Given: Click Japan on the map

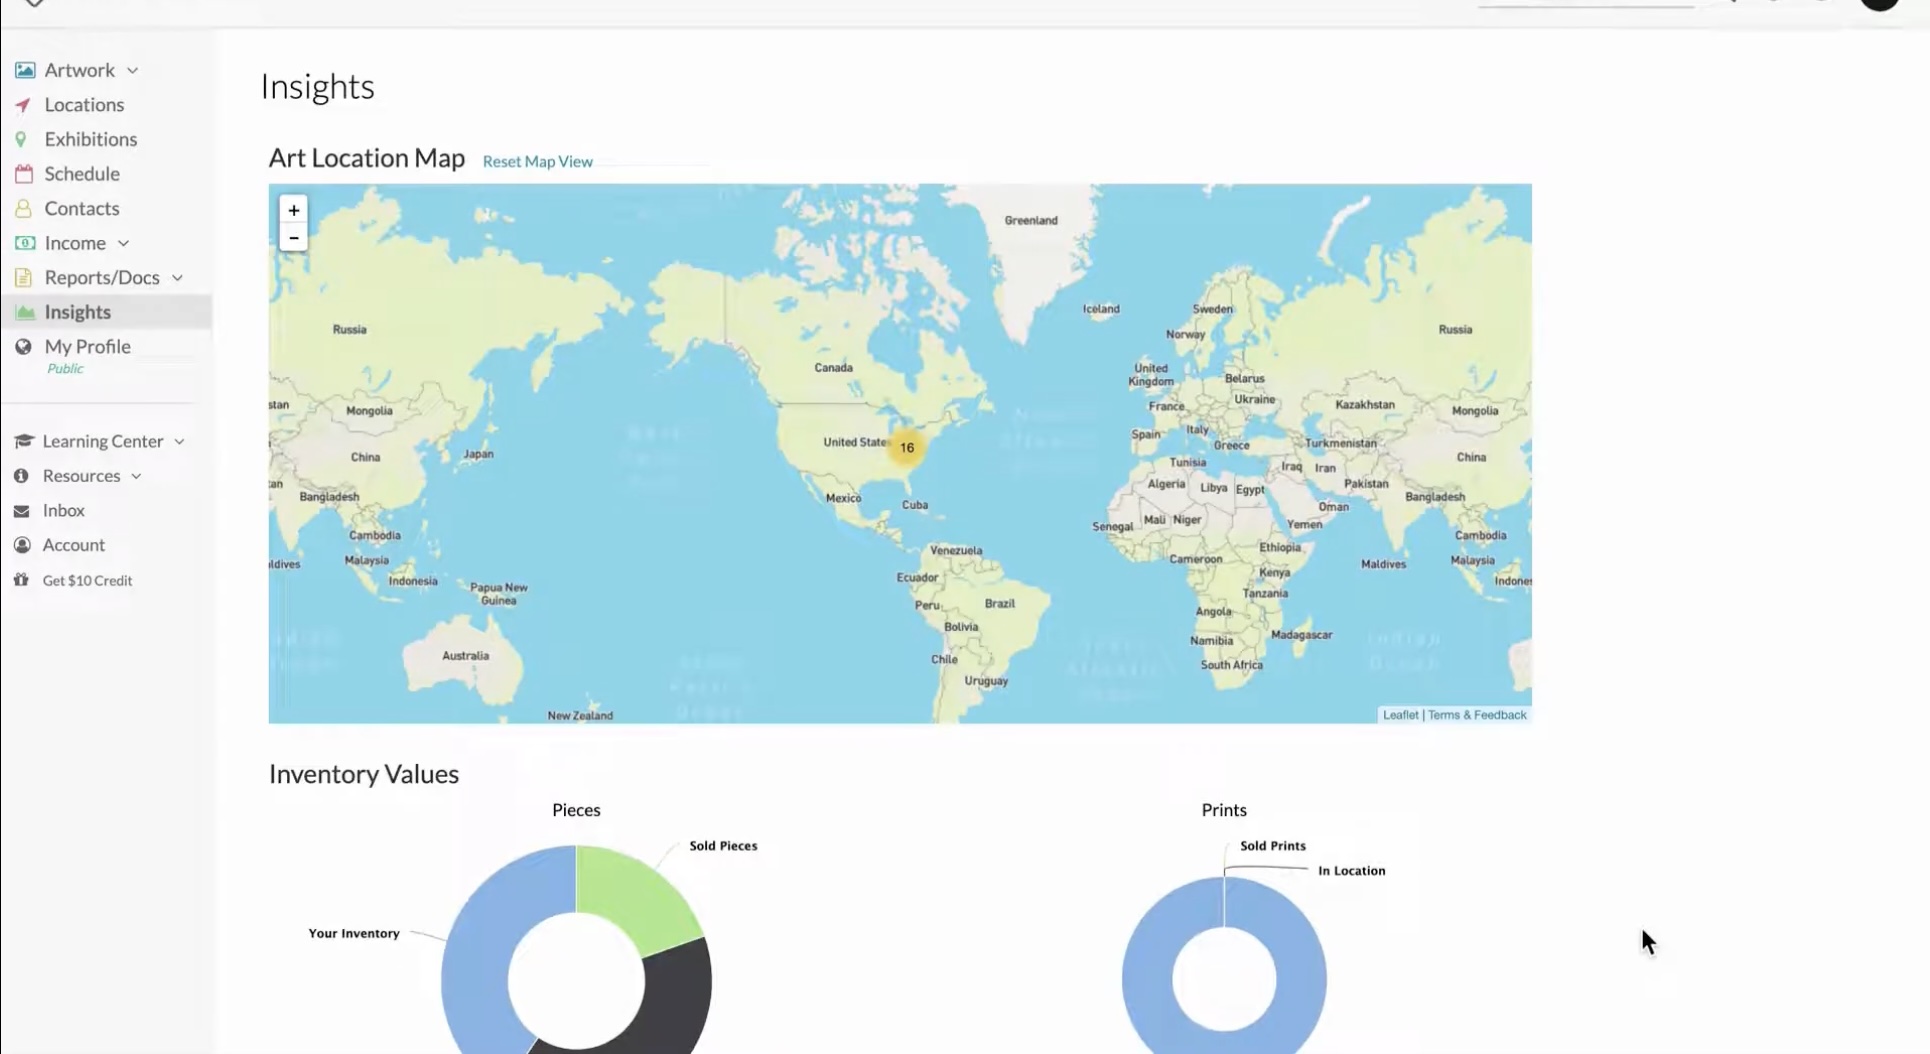Looking at the screenshot, I should [x=478, y=454].
